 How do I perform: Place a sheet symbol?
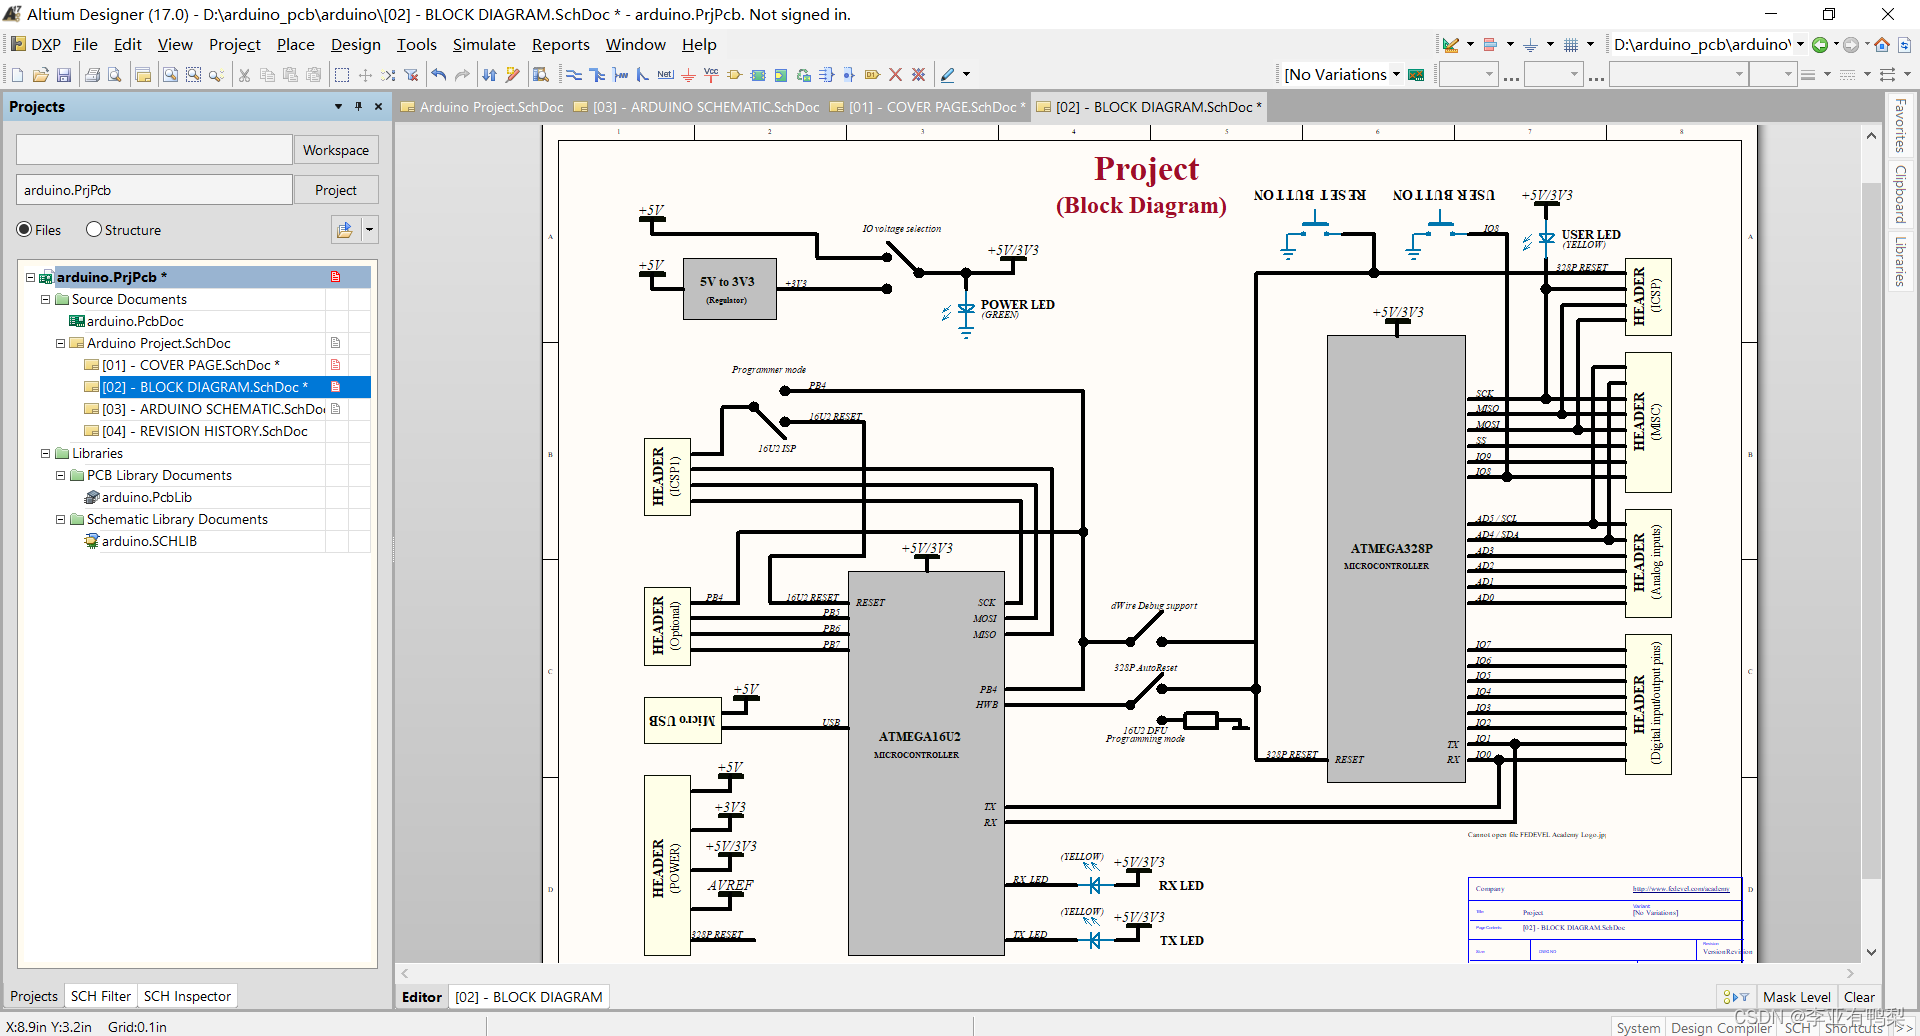(x=758, y=75)
